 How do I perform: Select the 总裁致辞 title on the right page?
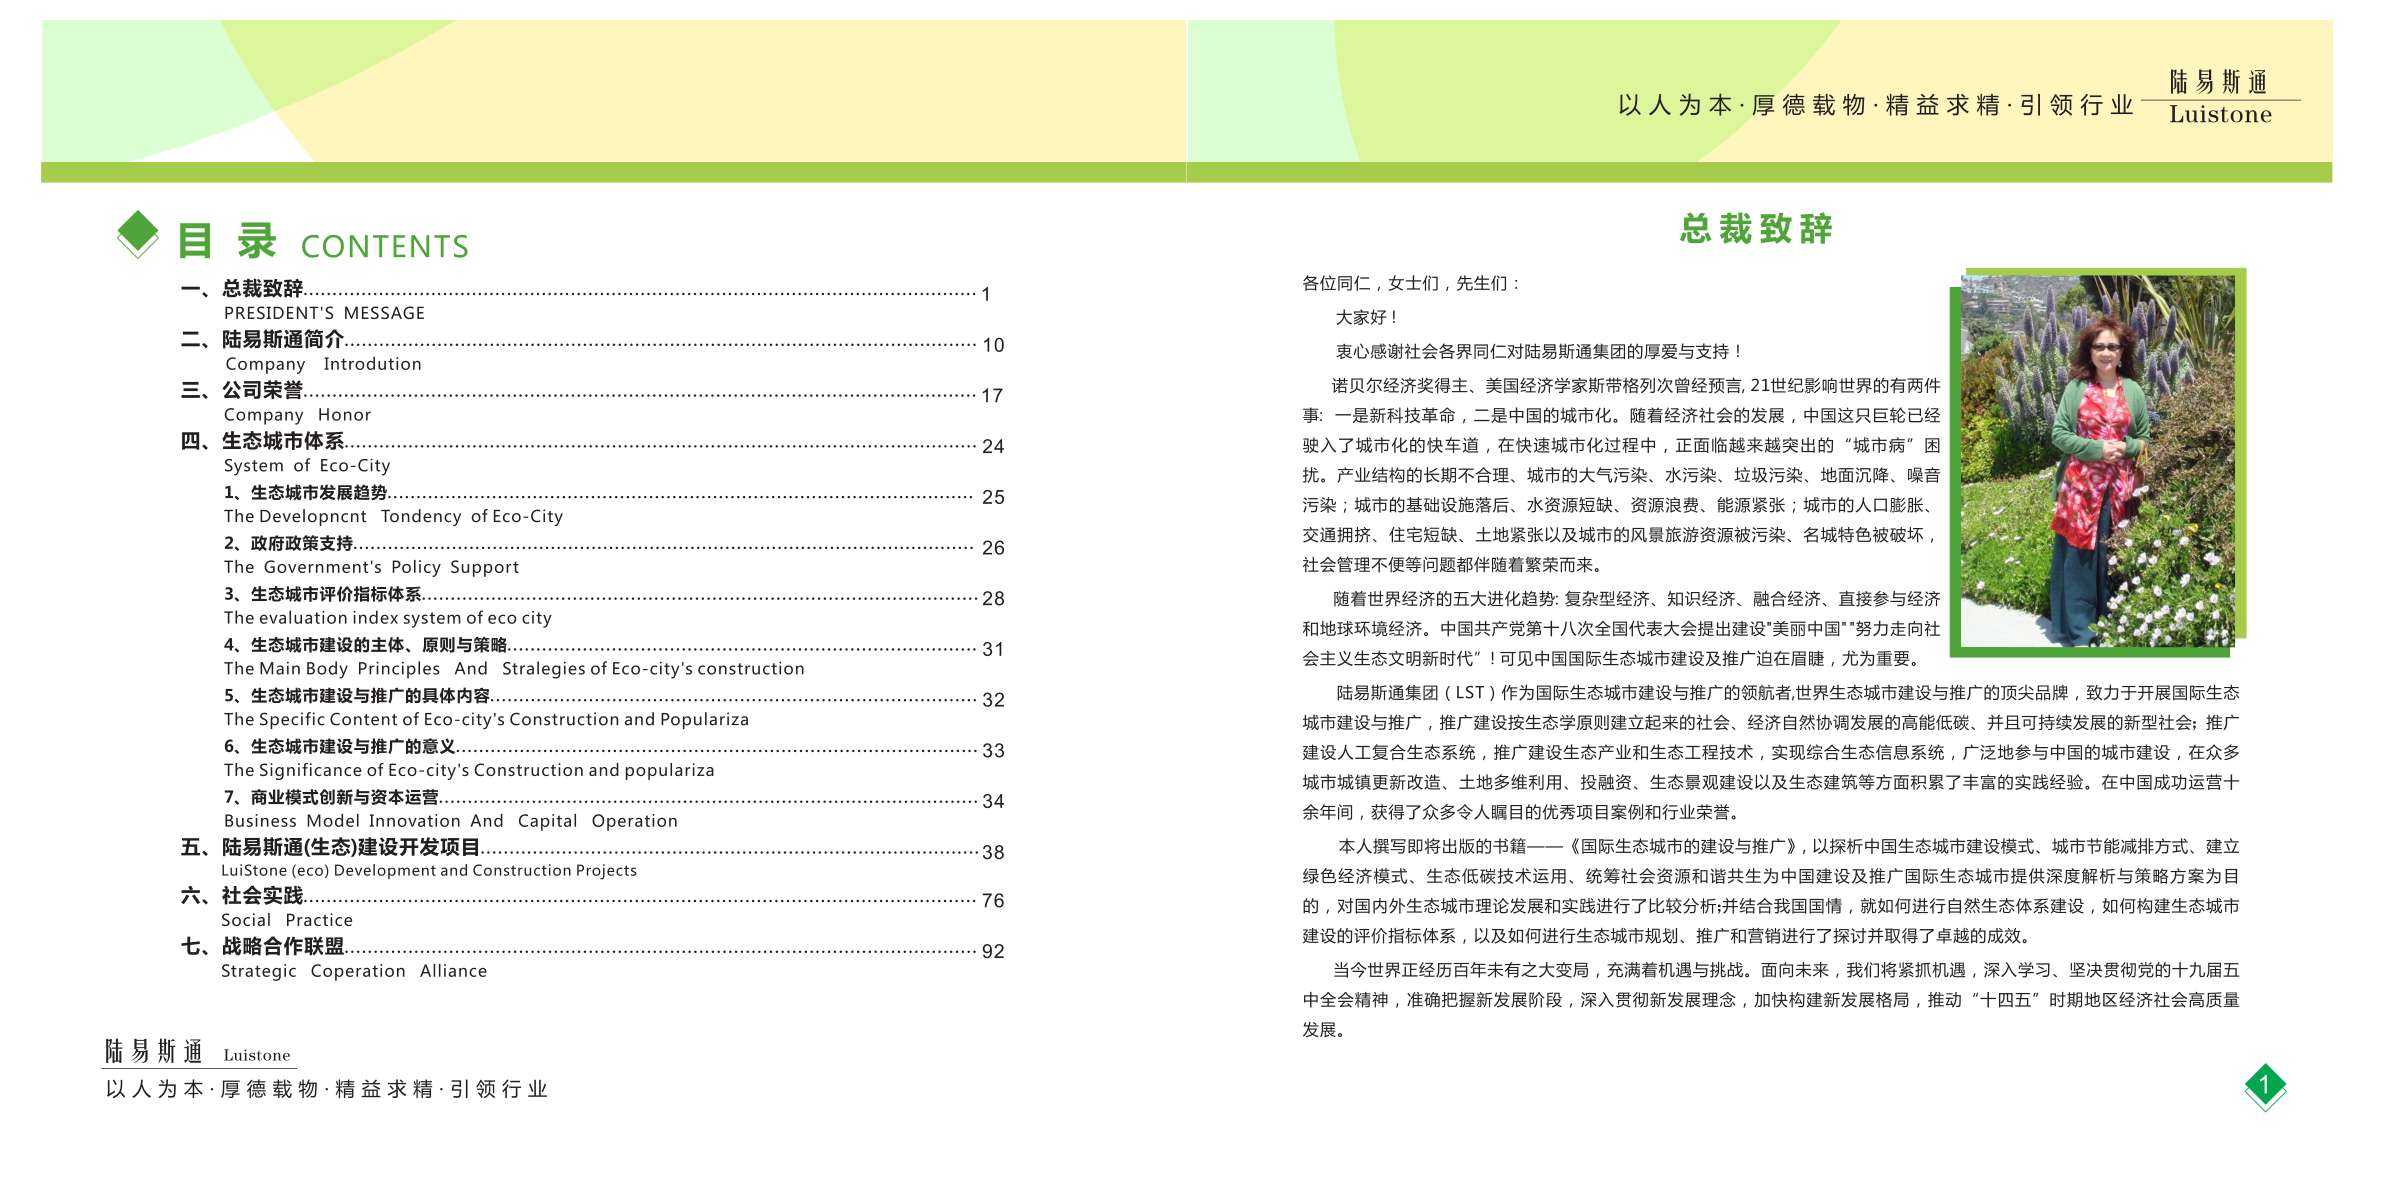click(1756, 229)
